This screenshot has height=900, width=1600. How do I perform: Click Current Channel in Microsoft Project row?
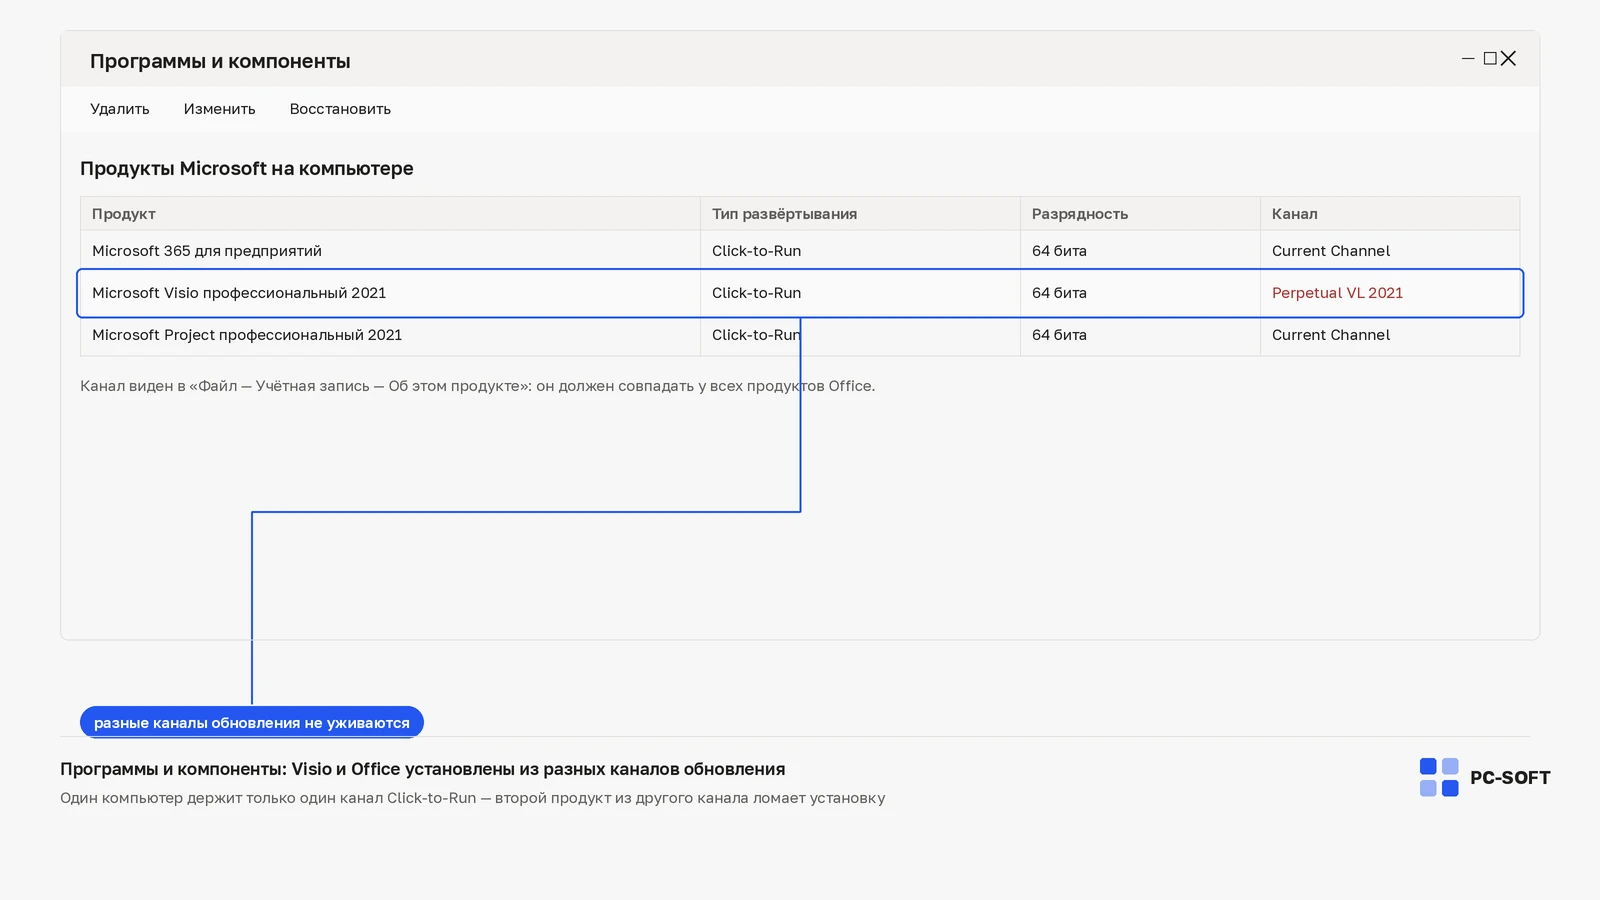pyautogui.click(x=1331, y=335)
